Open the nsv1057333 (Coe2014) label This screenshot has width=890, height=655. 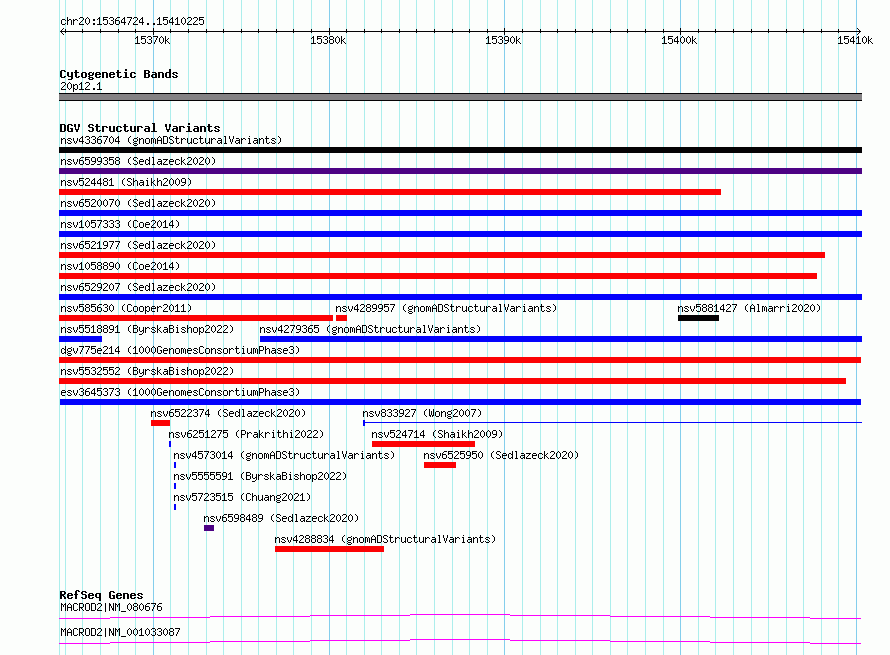coord(120,224)
